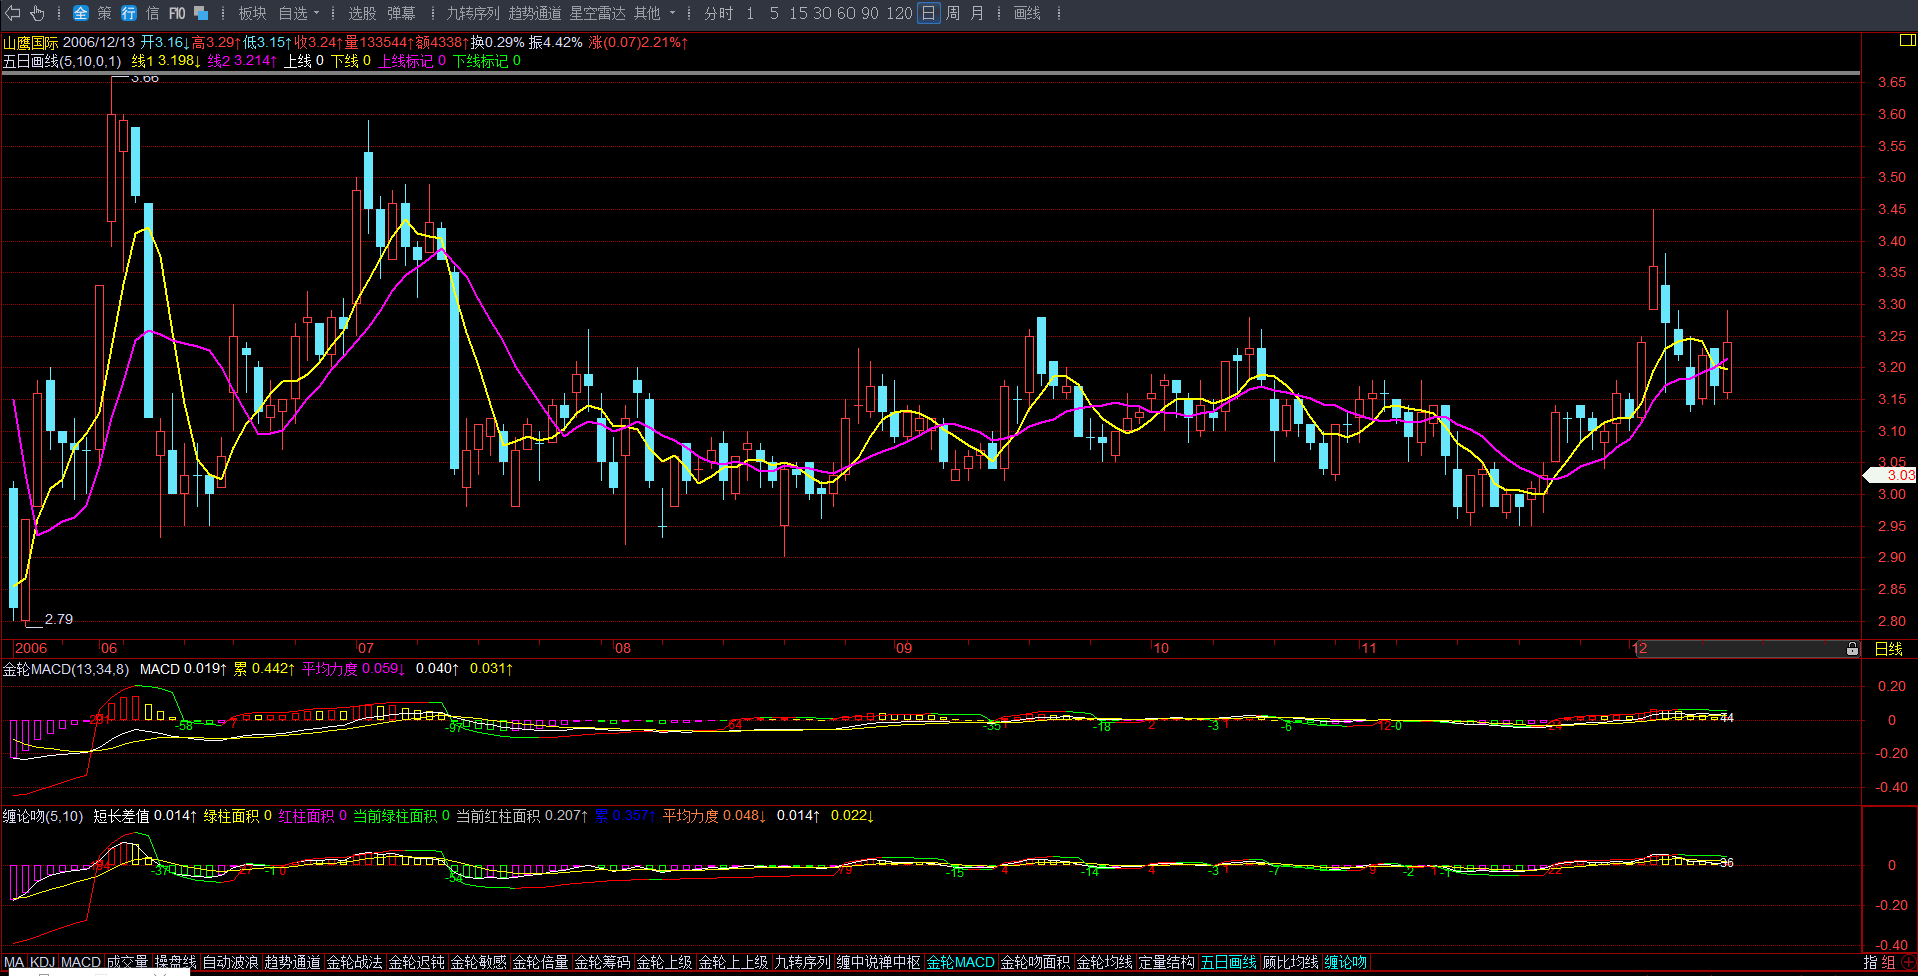This screenshot has width=1918, height=976.
Task: Select the 五日画线 bottom tab
Action: [x=1229, y=962]
